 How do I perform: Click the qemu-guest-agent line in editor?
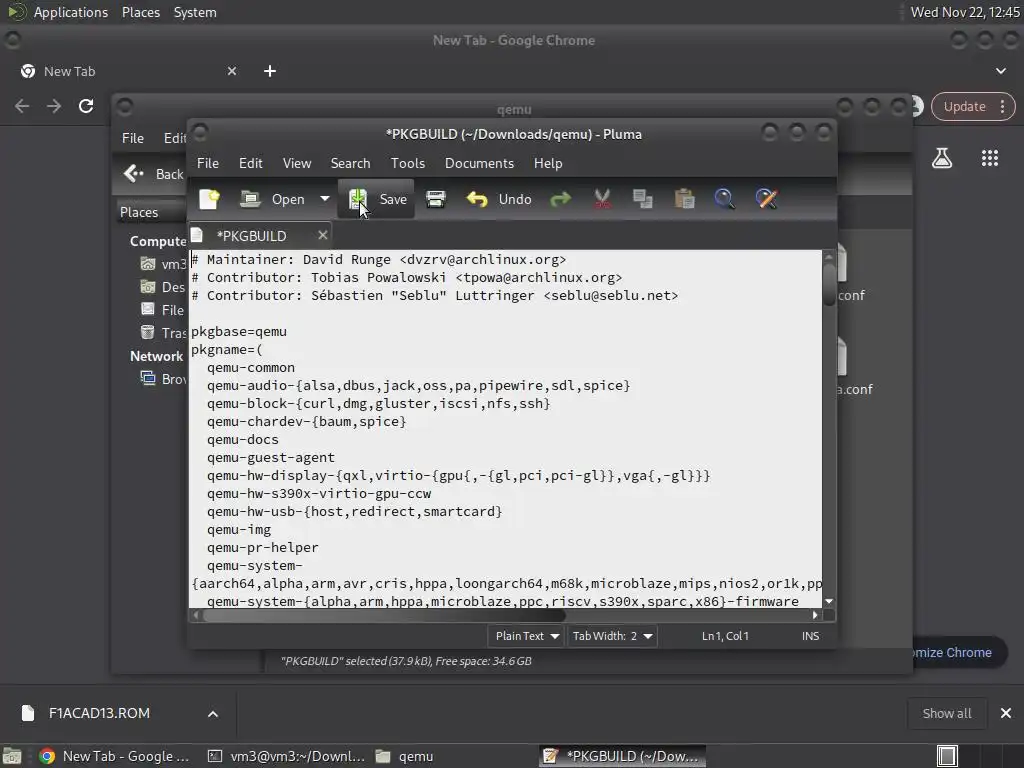coord(270,458)
